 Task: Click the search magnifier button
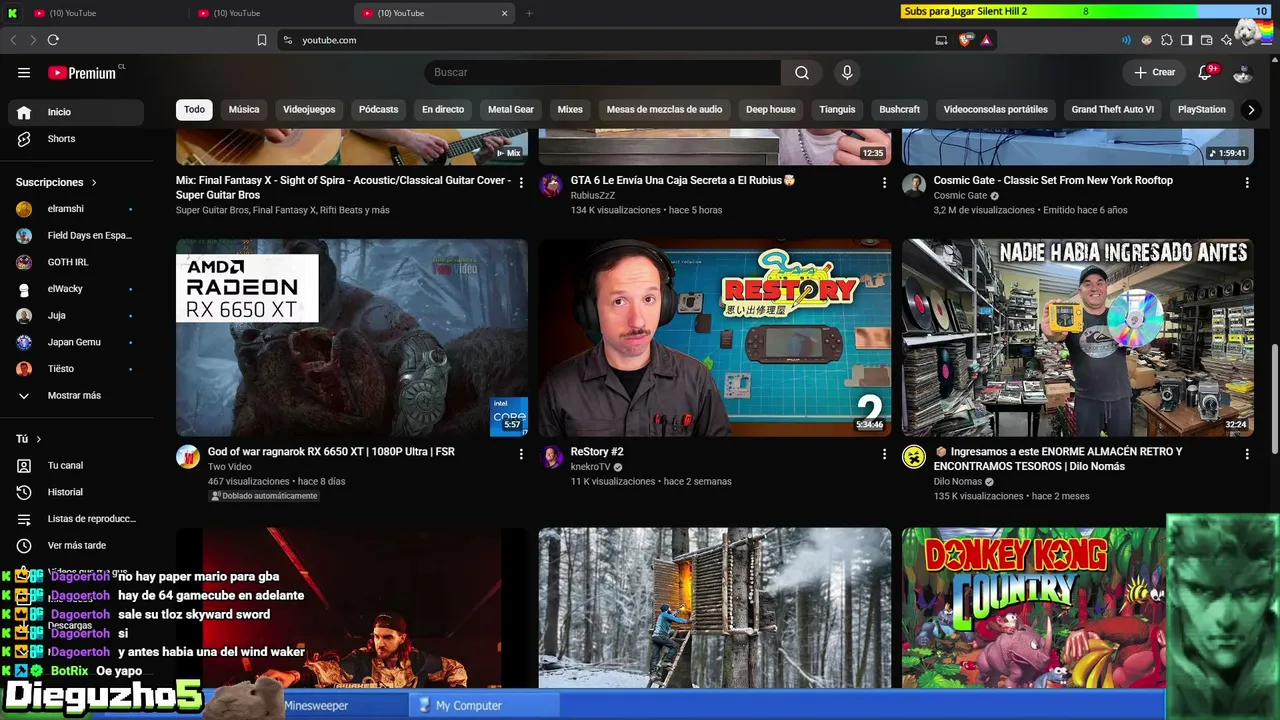802,73
